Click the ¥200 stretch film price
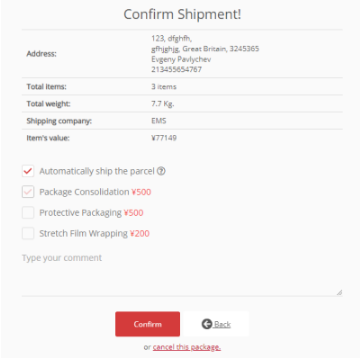 tap(140, 233)
